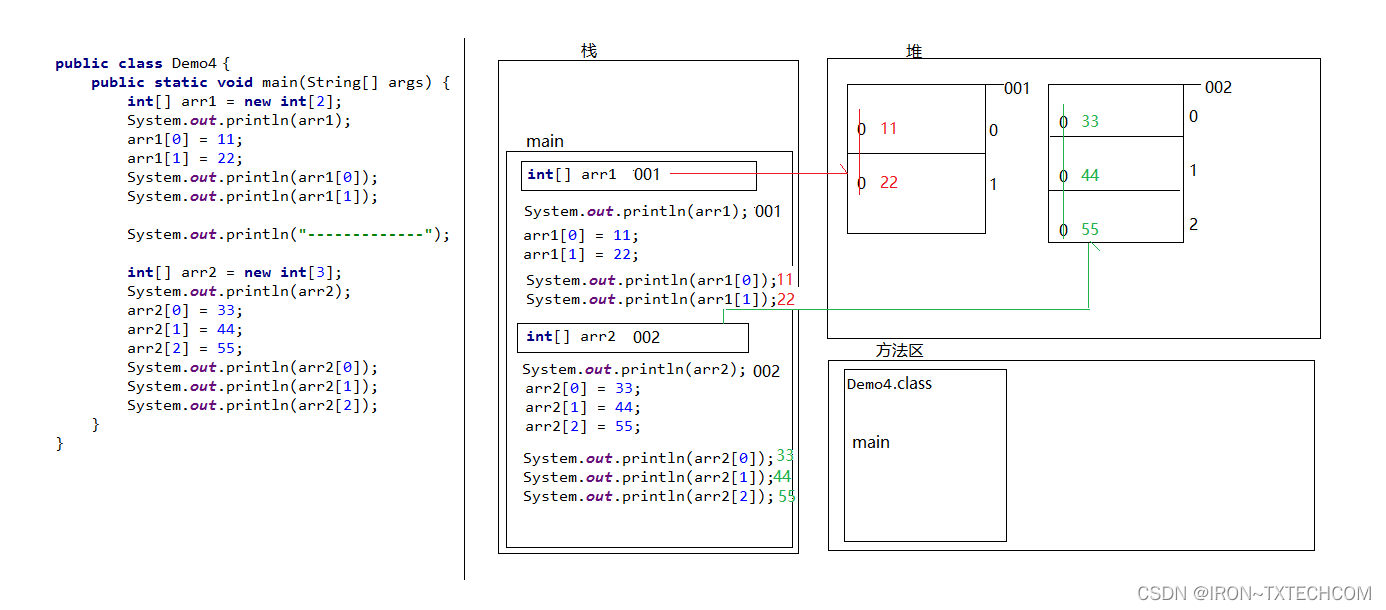Click index 1 beside heap array 001
This screenshot has width=1386, height=610.
coord(993,184)
